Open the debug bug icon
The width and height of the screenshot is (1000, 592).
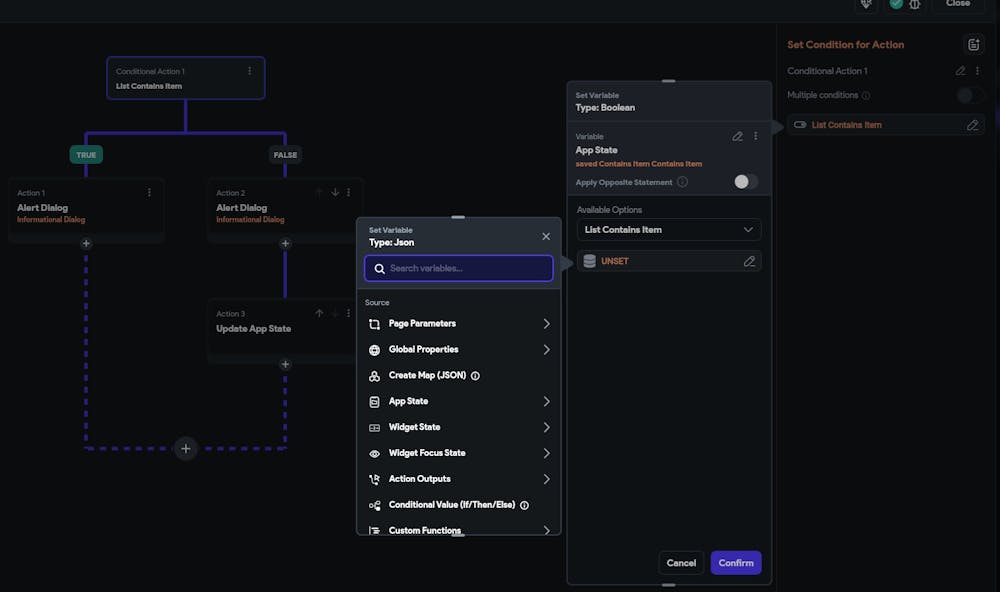915,4
